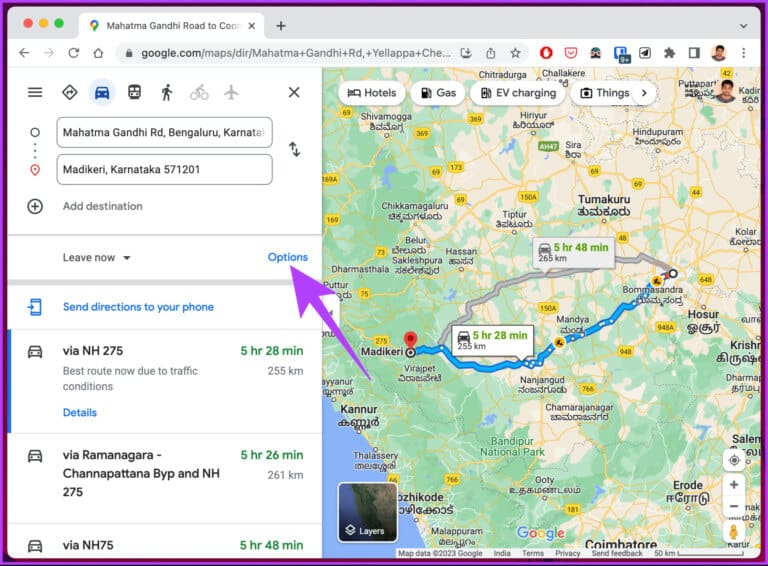This screenshot has width=768, height=566.
Task: Click Send feedback link
Action: pos(617,553)
